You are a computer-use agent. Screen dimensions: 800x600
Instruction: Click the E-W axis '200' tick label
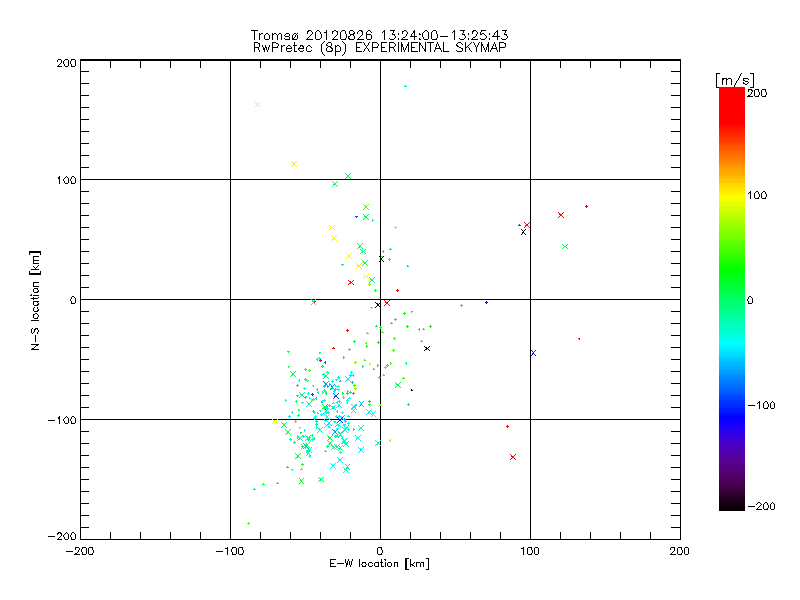tap(680, 551)
